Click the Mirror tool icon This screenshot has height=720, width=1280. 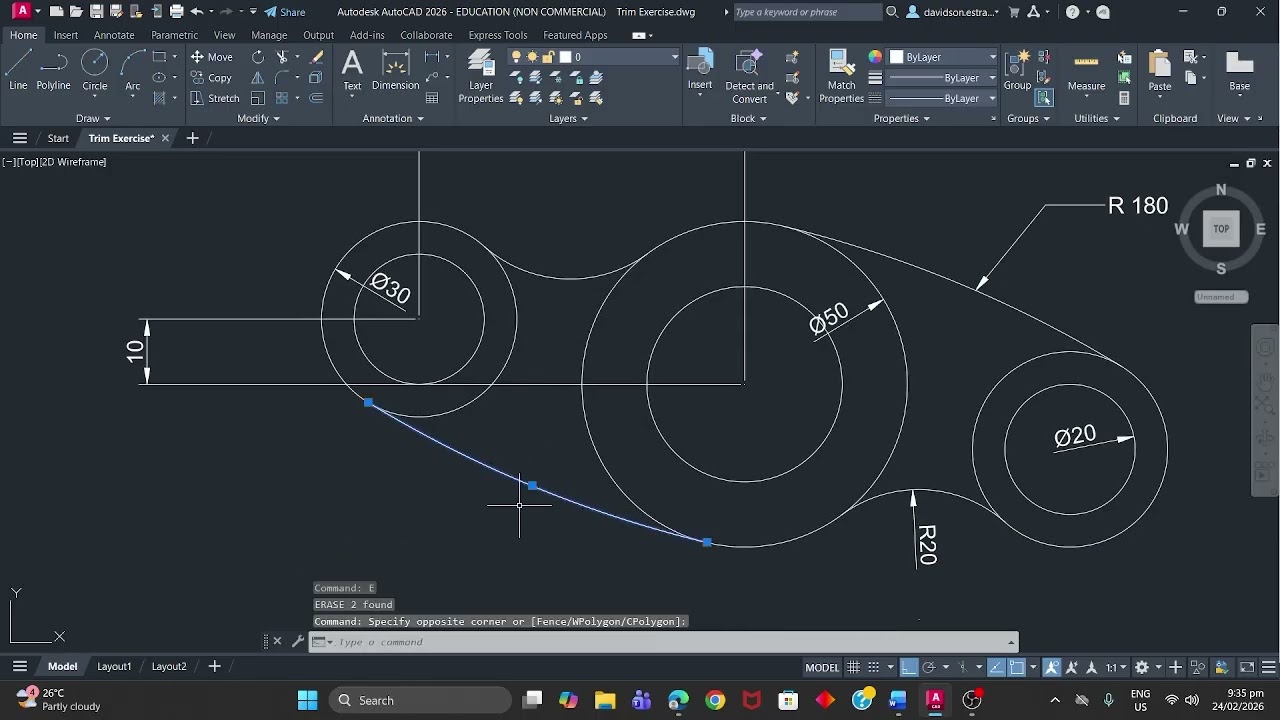click(x=258, y=78)
